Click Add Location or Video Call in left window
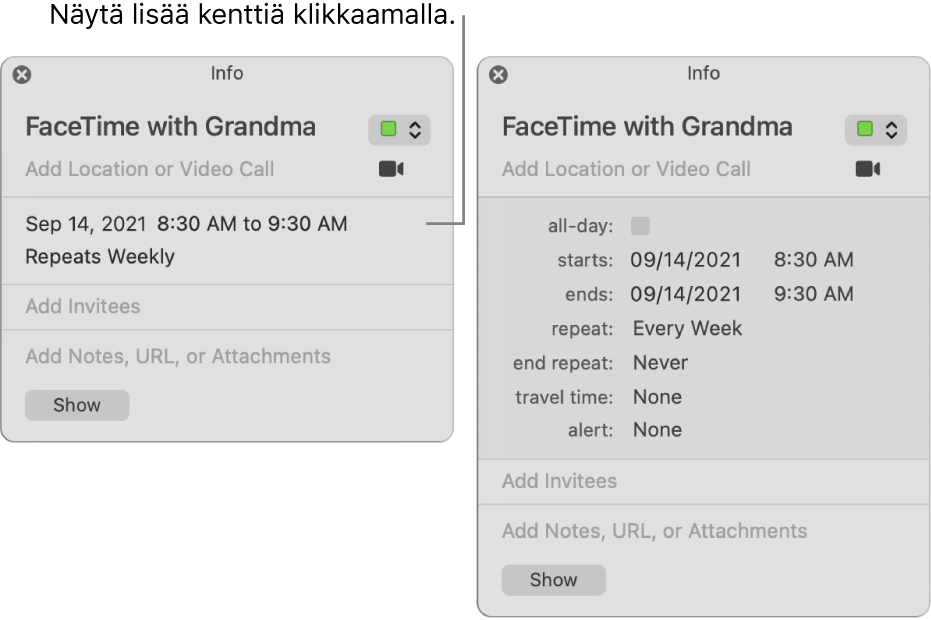Viewport: 931px width, 620px height. (150, 169)
